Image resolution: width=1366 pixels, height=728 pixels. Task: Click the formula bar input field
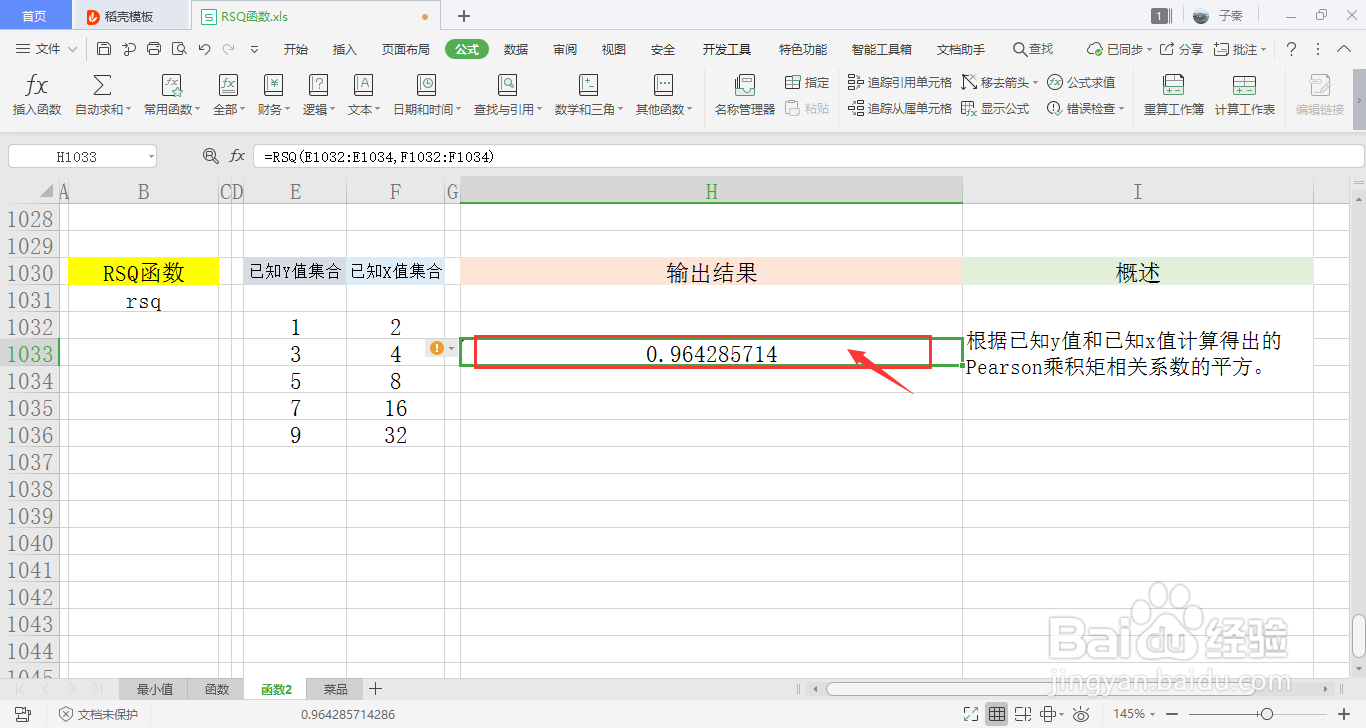click(x=808, y=156)
